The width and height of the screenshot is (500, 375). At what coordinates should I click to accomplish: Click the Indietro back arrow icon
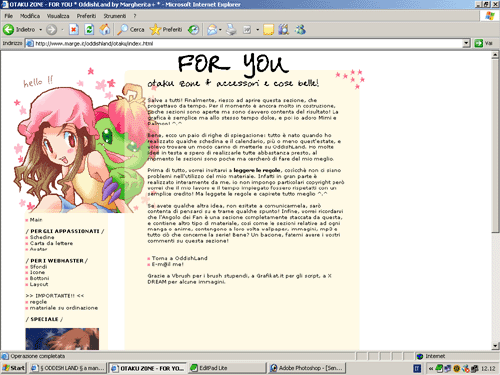(8, 30)
